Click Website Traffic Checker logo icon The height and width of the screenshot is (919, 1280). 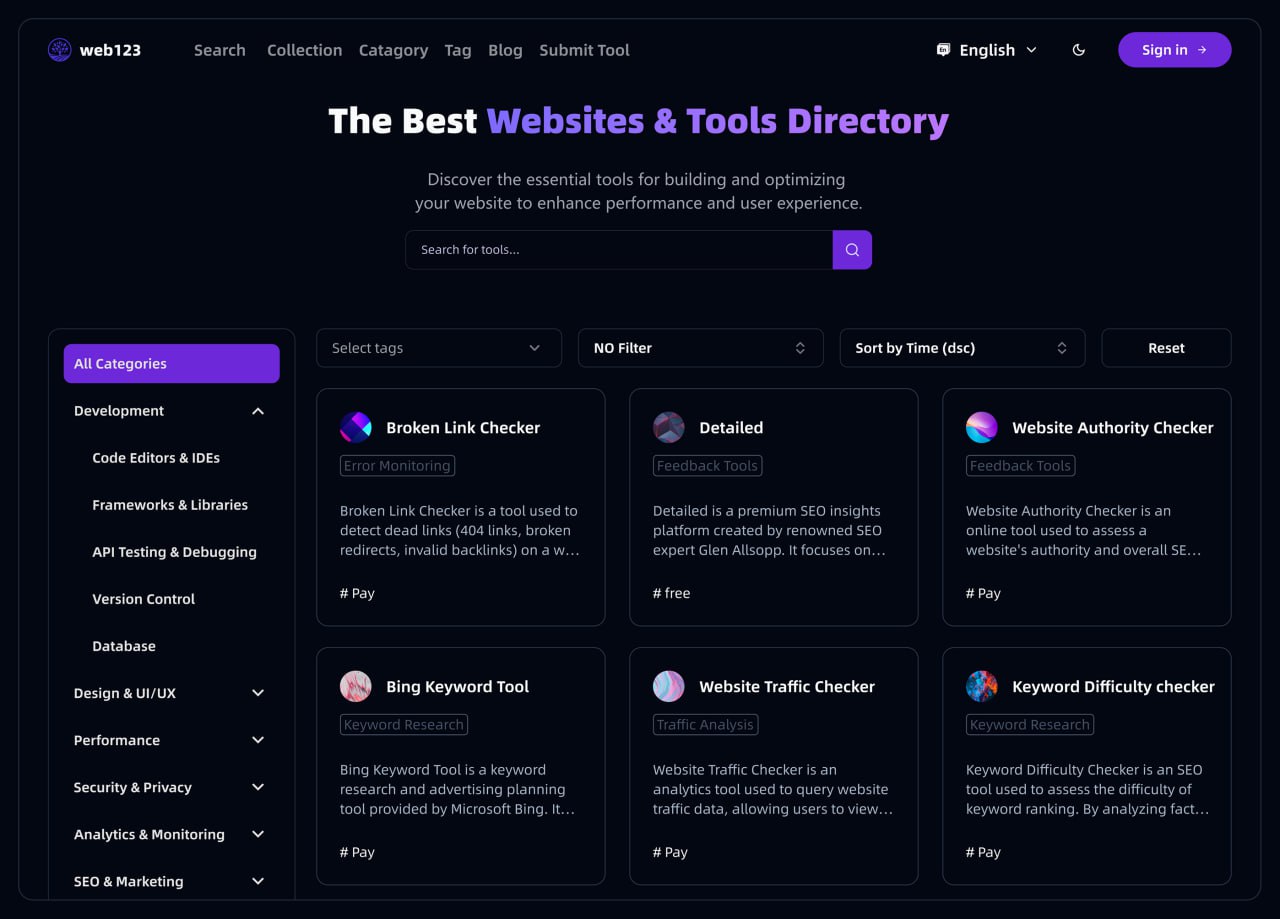coord(669,687)
